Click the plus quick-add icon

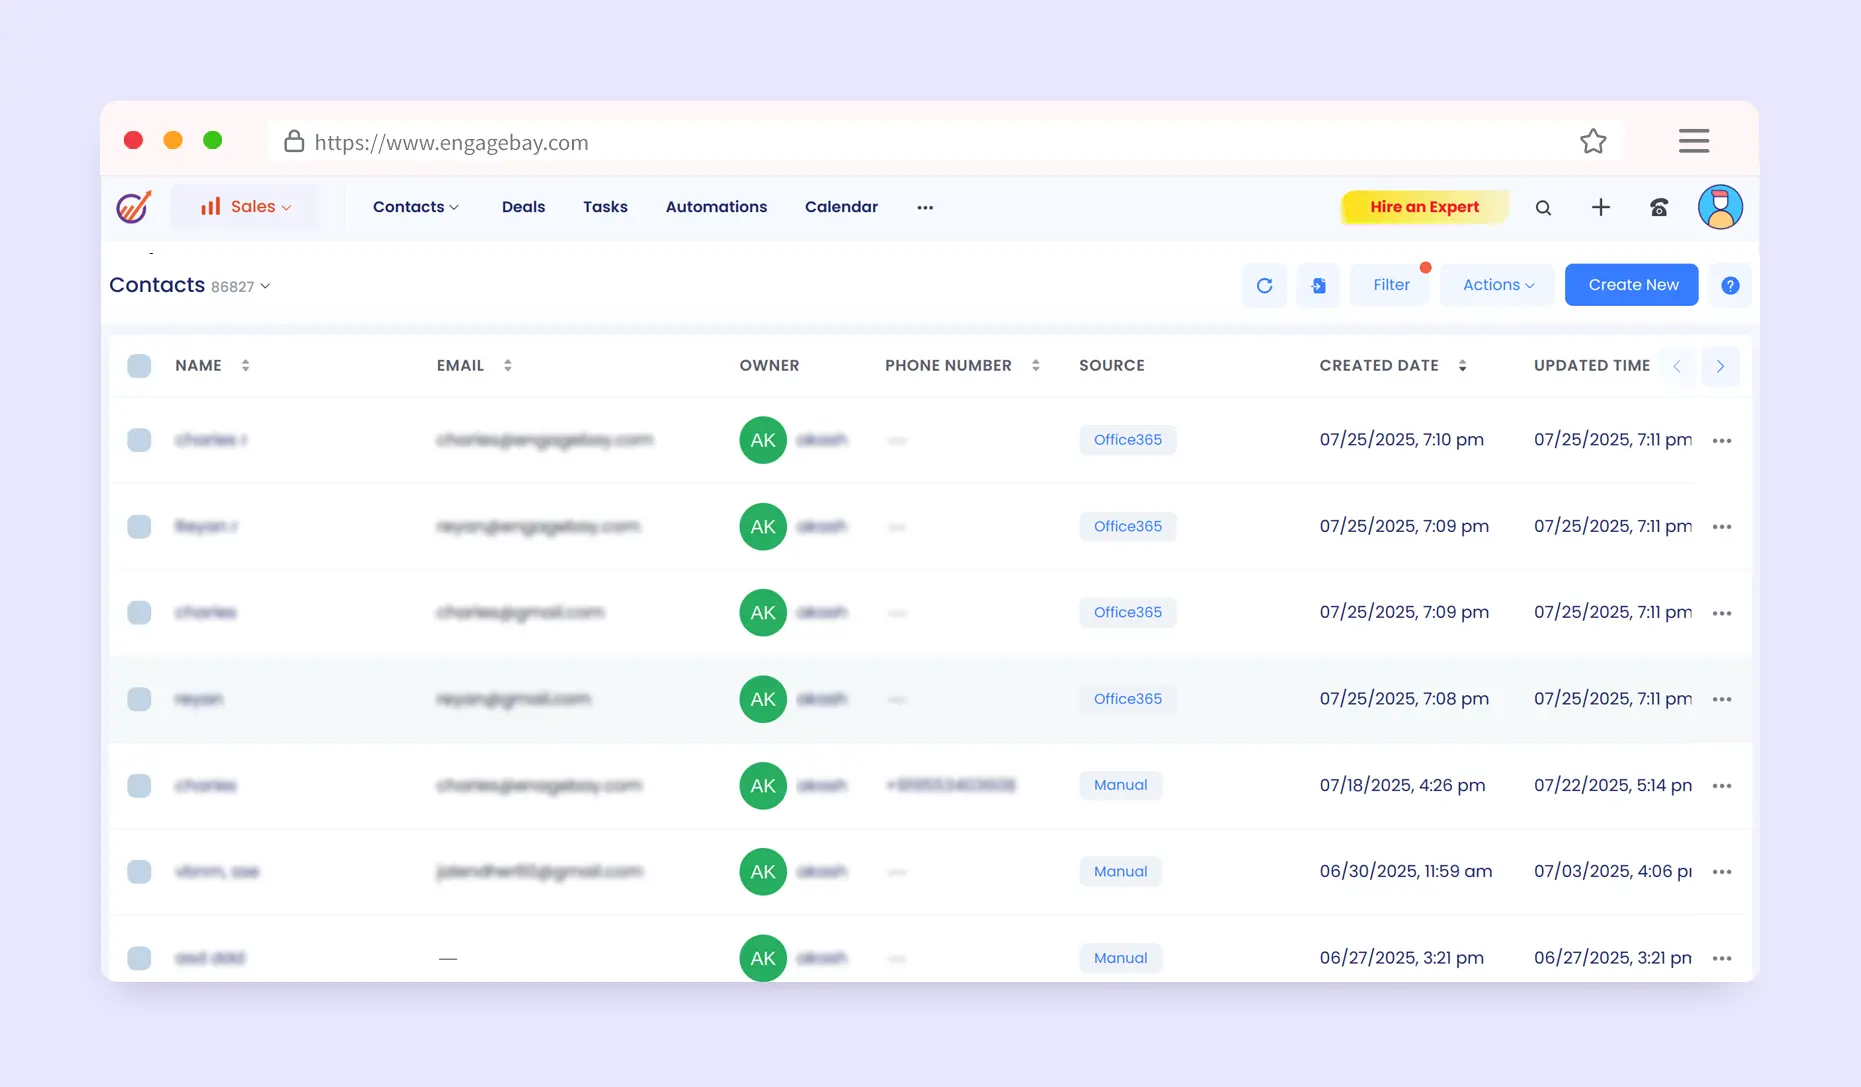tap(1600, 207)
